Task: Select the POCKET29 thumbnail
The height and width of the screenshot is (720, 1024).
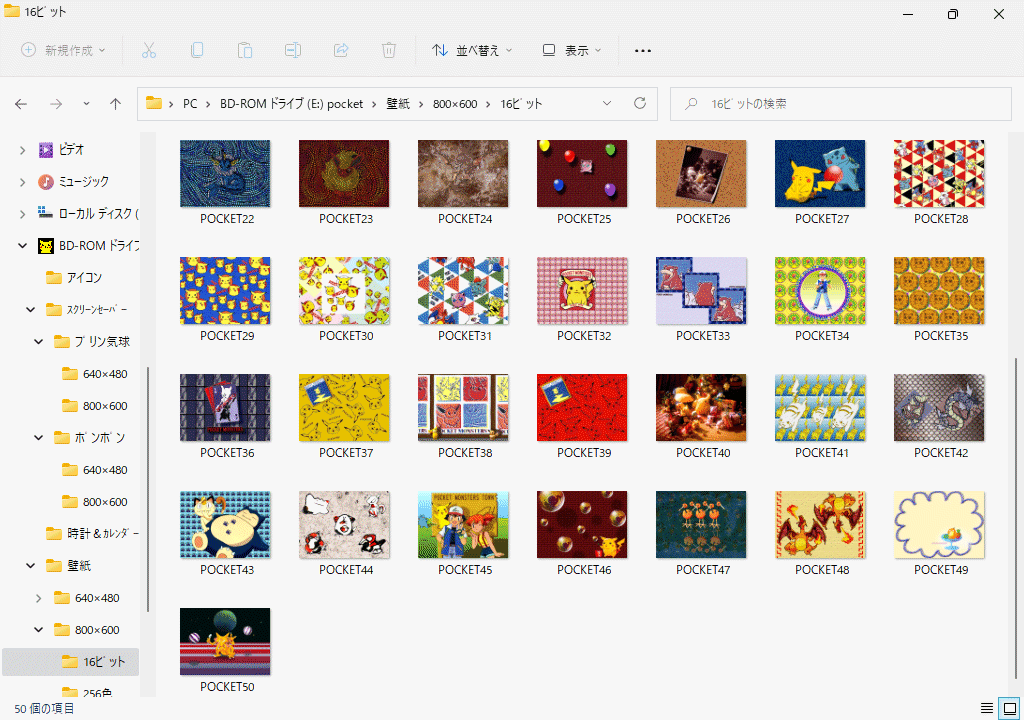Action: tap(225, 290)
